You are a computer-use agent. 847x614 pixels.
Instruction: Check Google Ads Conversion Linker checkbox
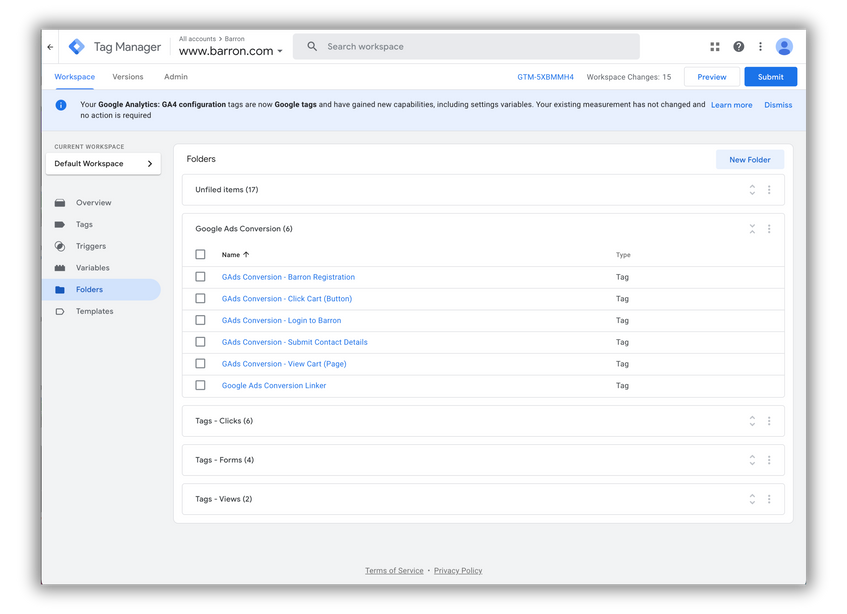click(200, 386)
